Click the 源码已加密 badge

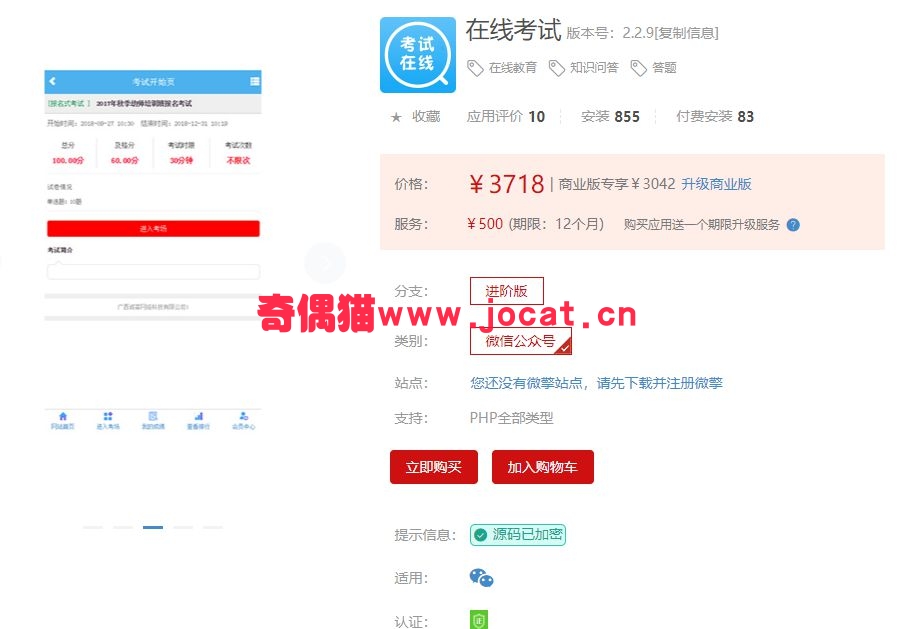(x=518, y=535)
